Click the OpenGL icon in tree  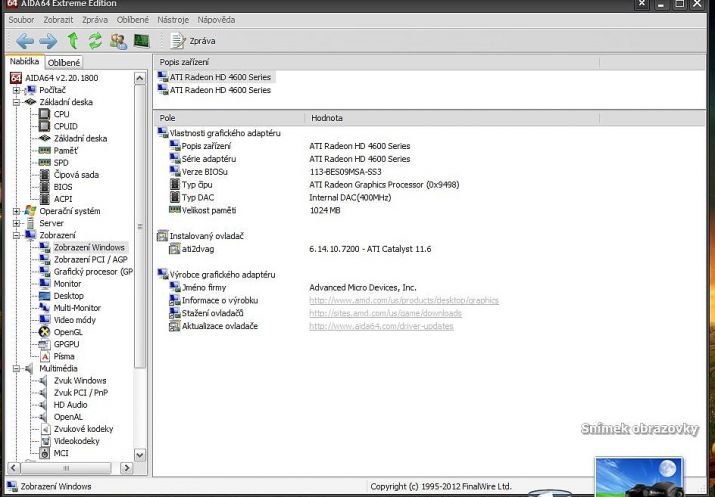pos(44,332)
